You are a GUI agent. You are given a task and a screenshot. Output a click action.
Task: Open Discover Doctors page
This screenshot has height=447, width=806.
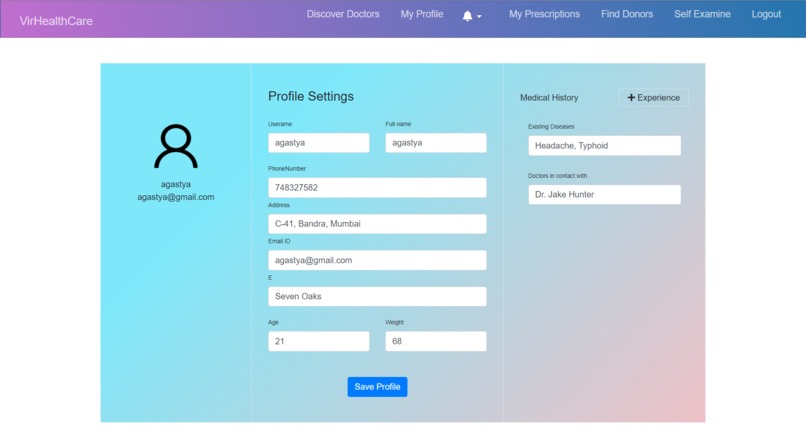(343, 14)
